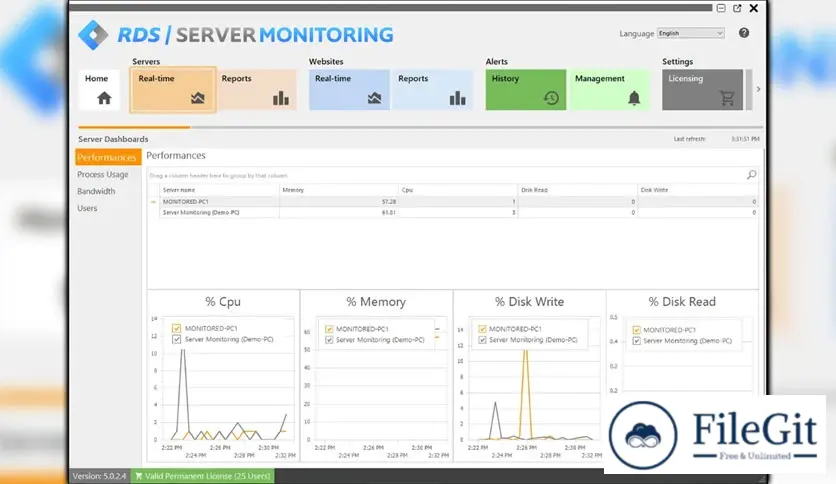The width and height of the screenshot is (836, 484).
Task: Open Alerts History tile
Action: (526, 90)
